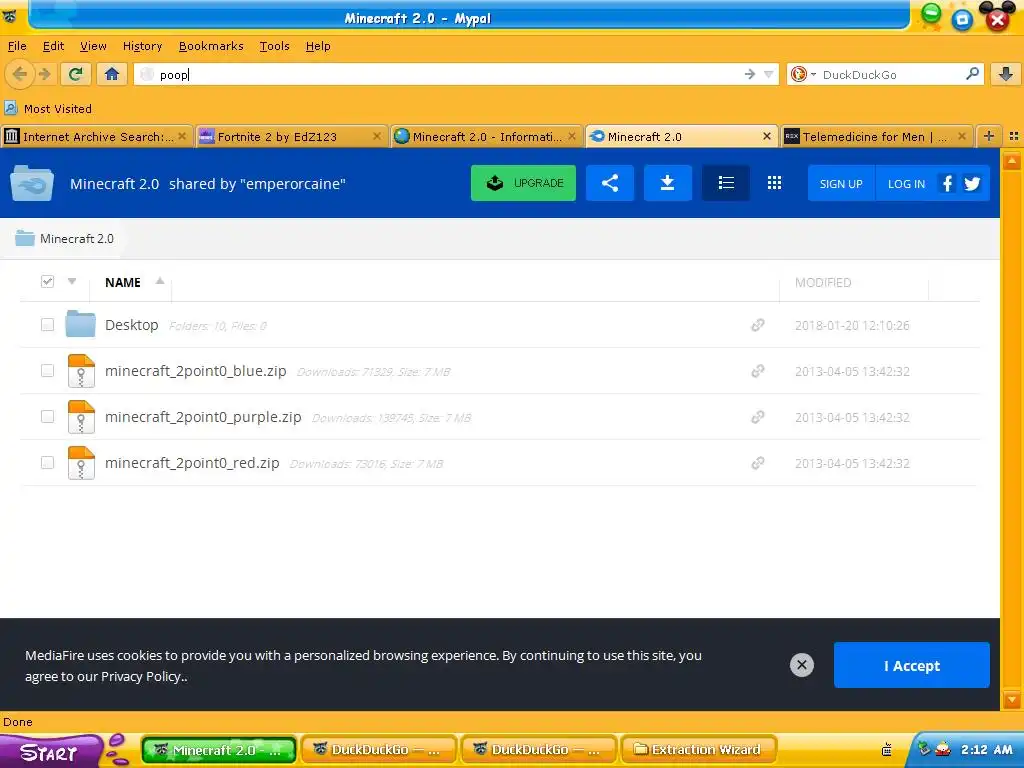
Task: Tick the checkbox for the Desktop folder
Action: click(47, 325)
